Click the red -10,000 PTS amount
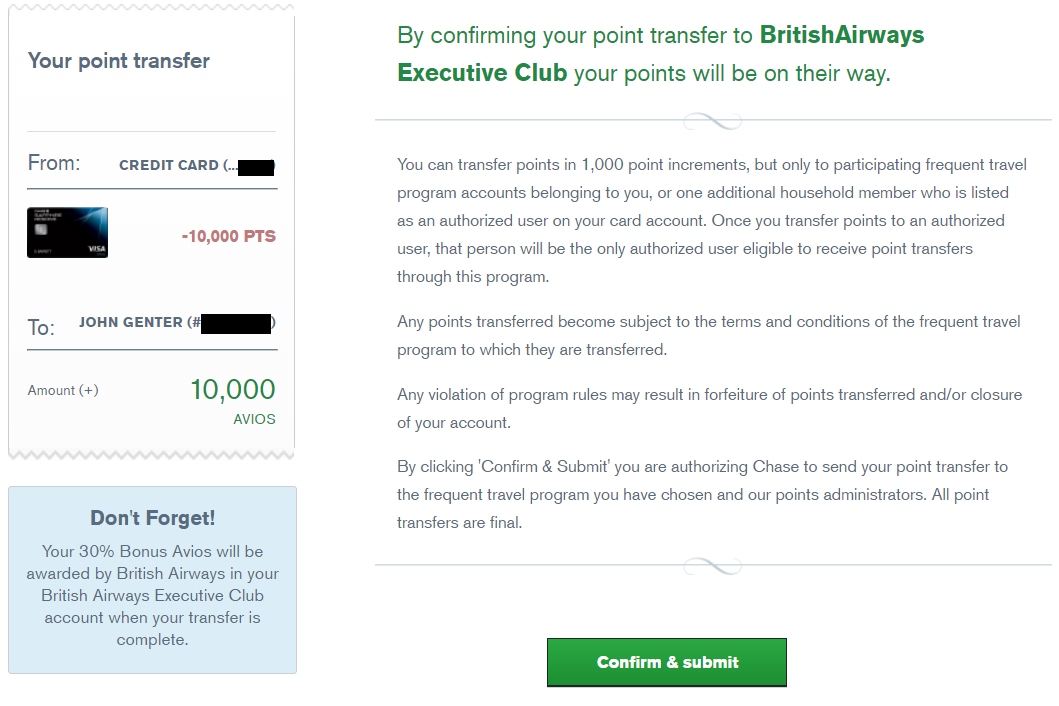 point(229,237)
